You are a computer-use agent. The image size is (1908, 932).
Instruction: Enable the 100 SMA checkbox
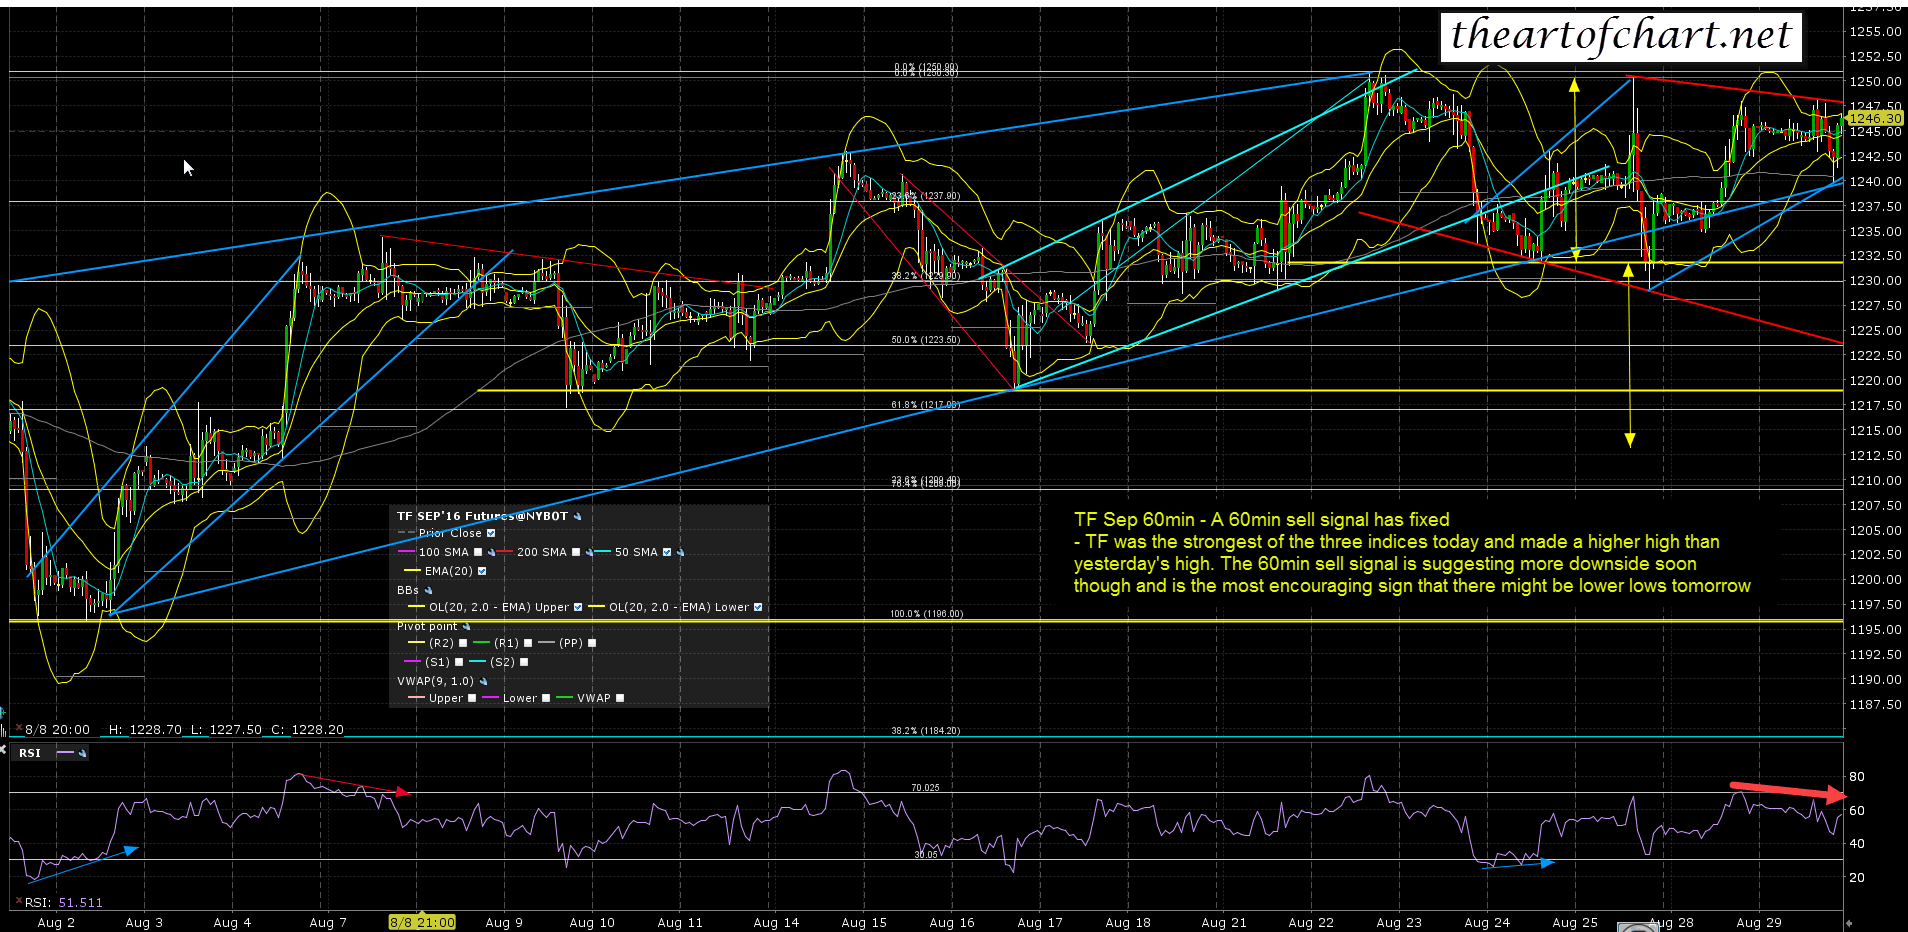point(478,552)
